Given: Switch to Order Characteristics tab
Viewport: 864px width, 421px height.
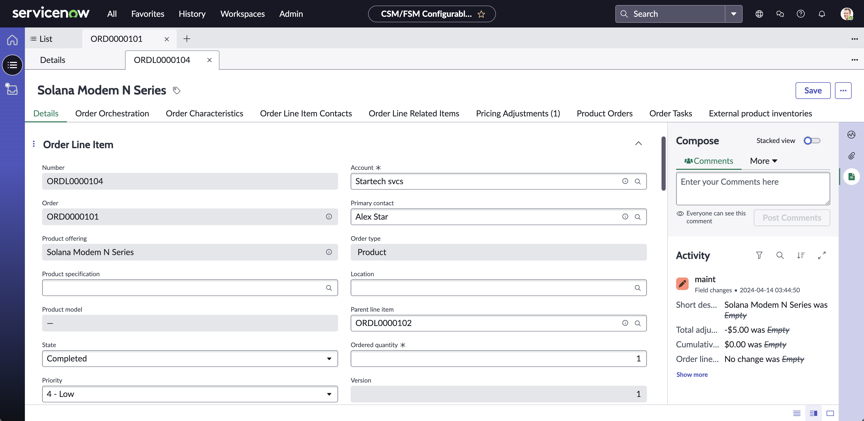Looking at the screenshot, I should tap(204, 114).
